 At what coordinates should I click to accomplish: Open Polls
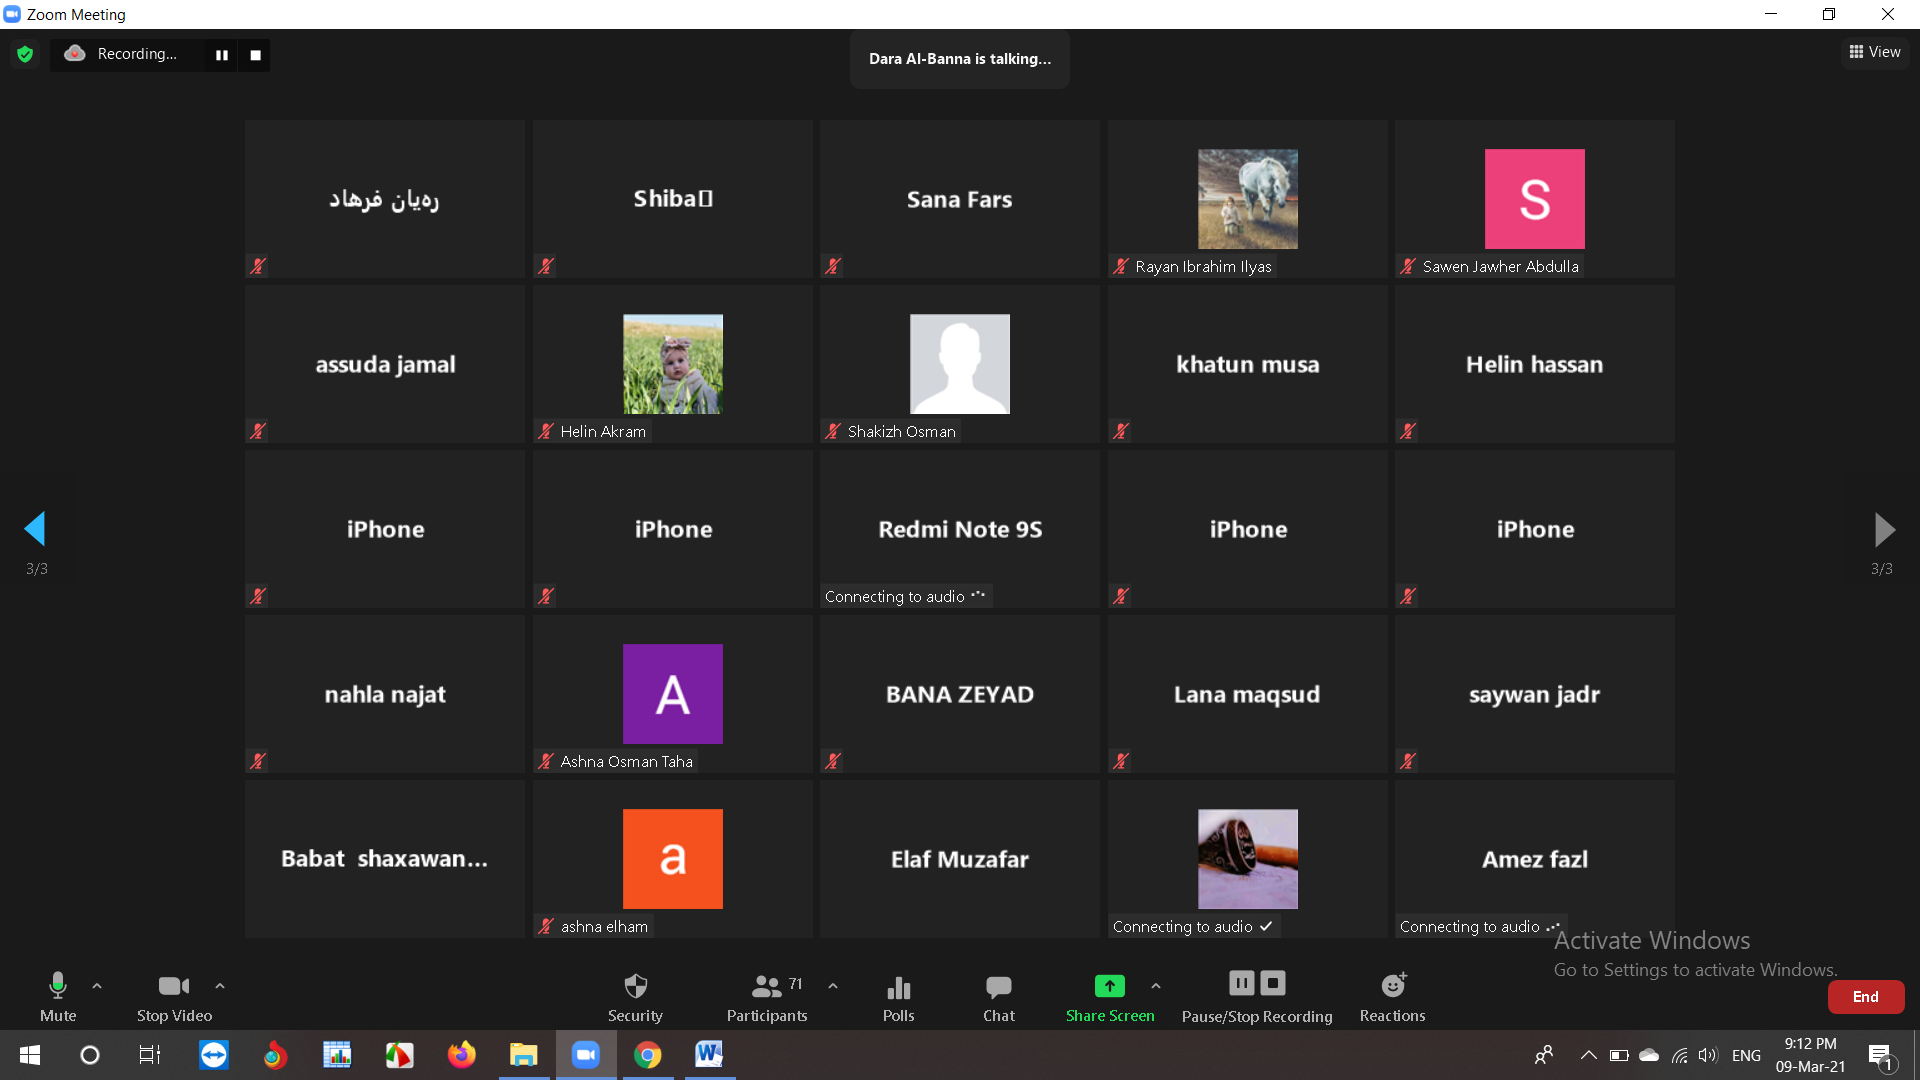[898, 997]
